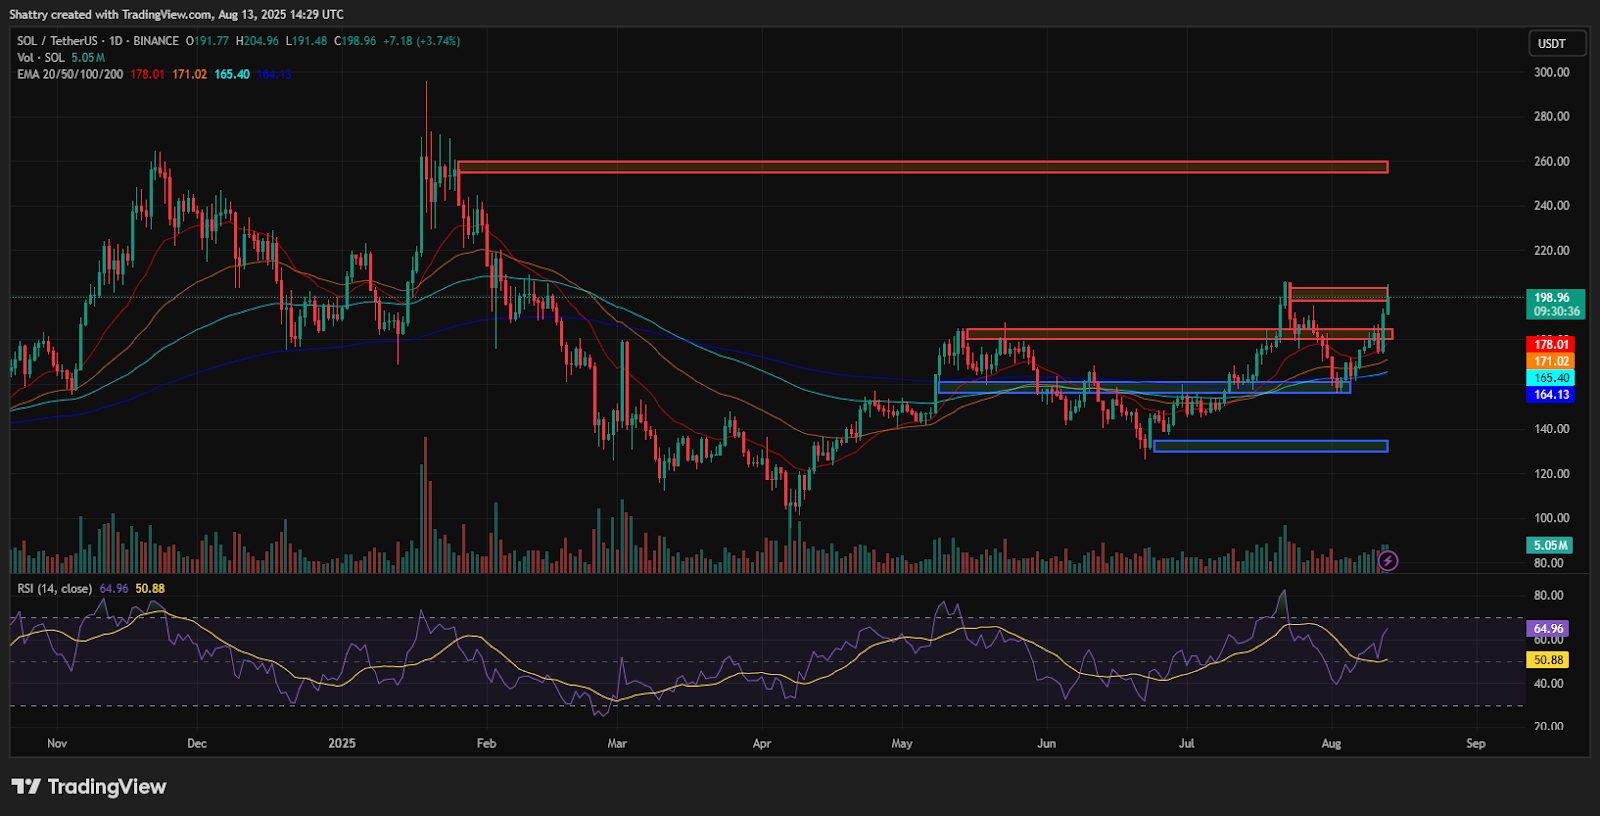This screenshot has width=1600, height=816.
Task: Click the 40.00 label in the RSI axis
Action: point(1548,684)
